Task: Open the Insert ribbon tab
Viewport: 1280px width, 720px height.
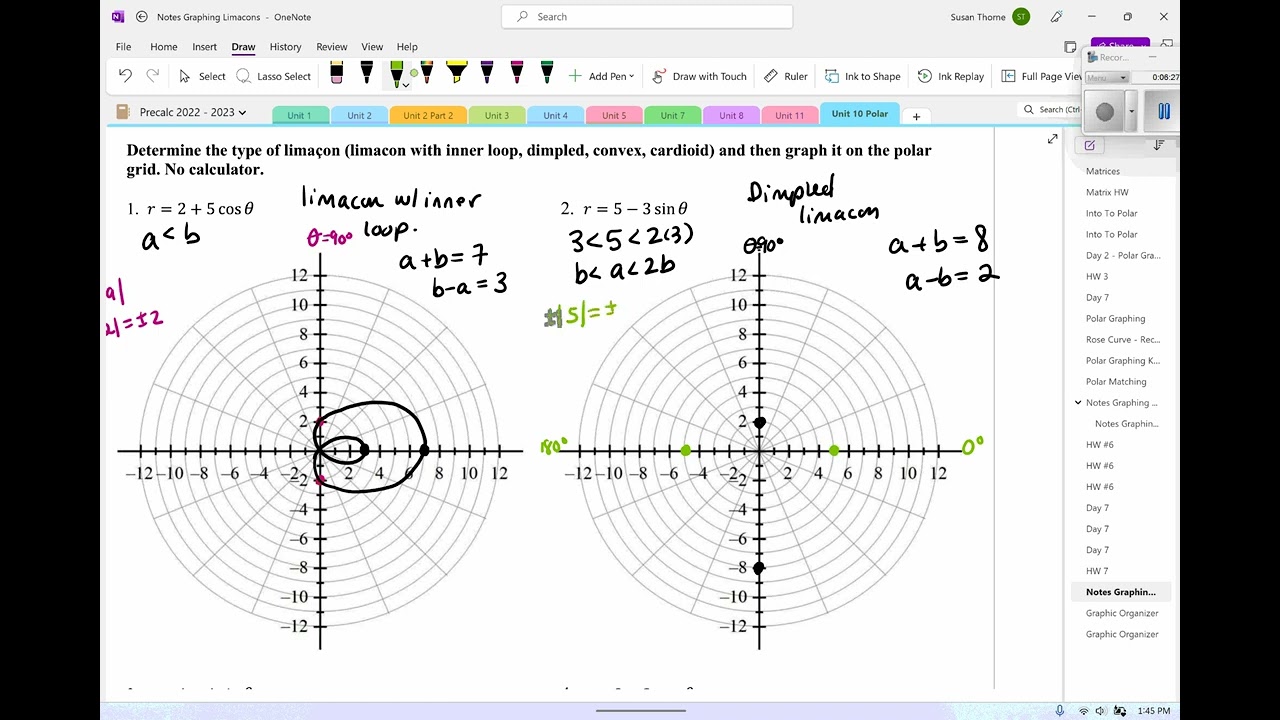Action: 204,47
